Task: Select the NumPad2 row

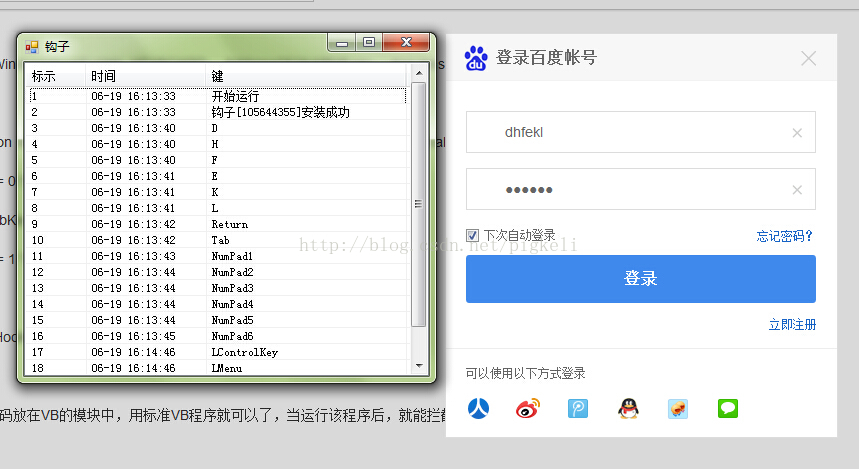Action: pyautogui.click(x=217, y=272)
